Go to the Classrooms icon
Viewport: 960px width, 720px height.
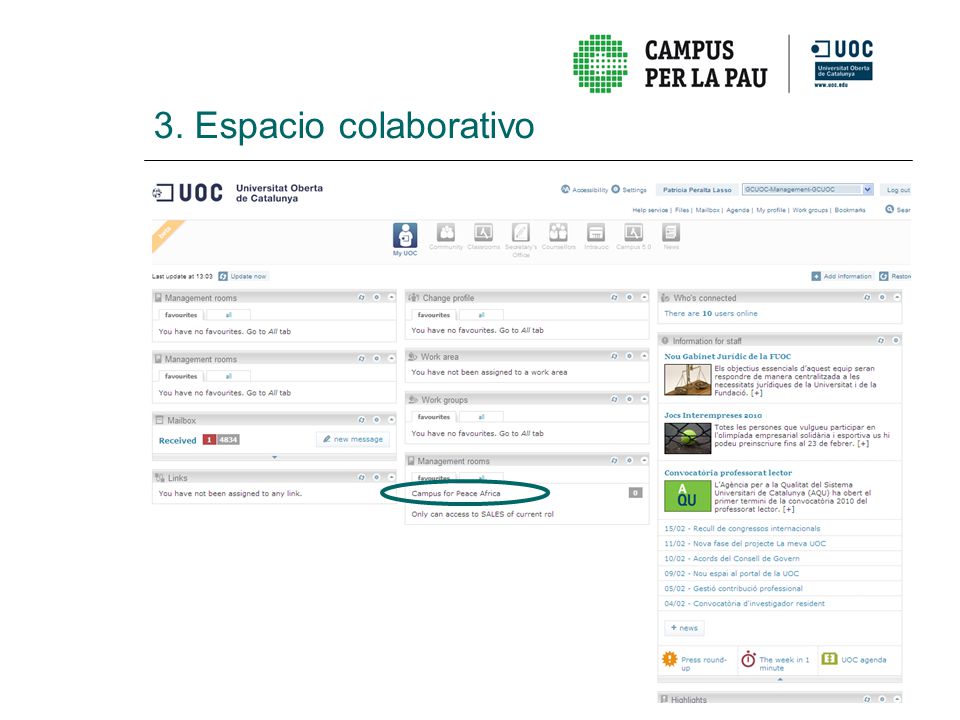click(x=484, y=233)
